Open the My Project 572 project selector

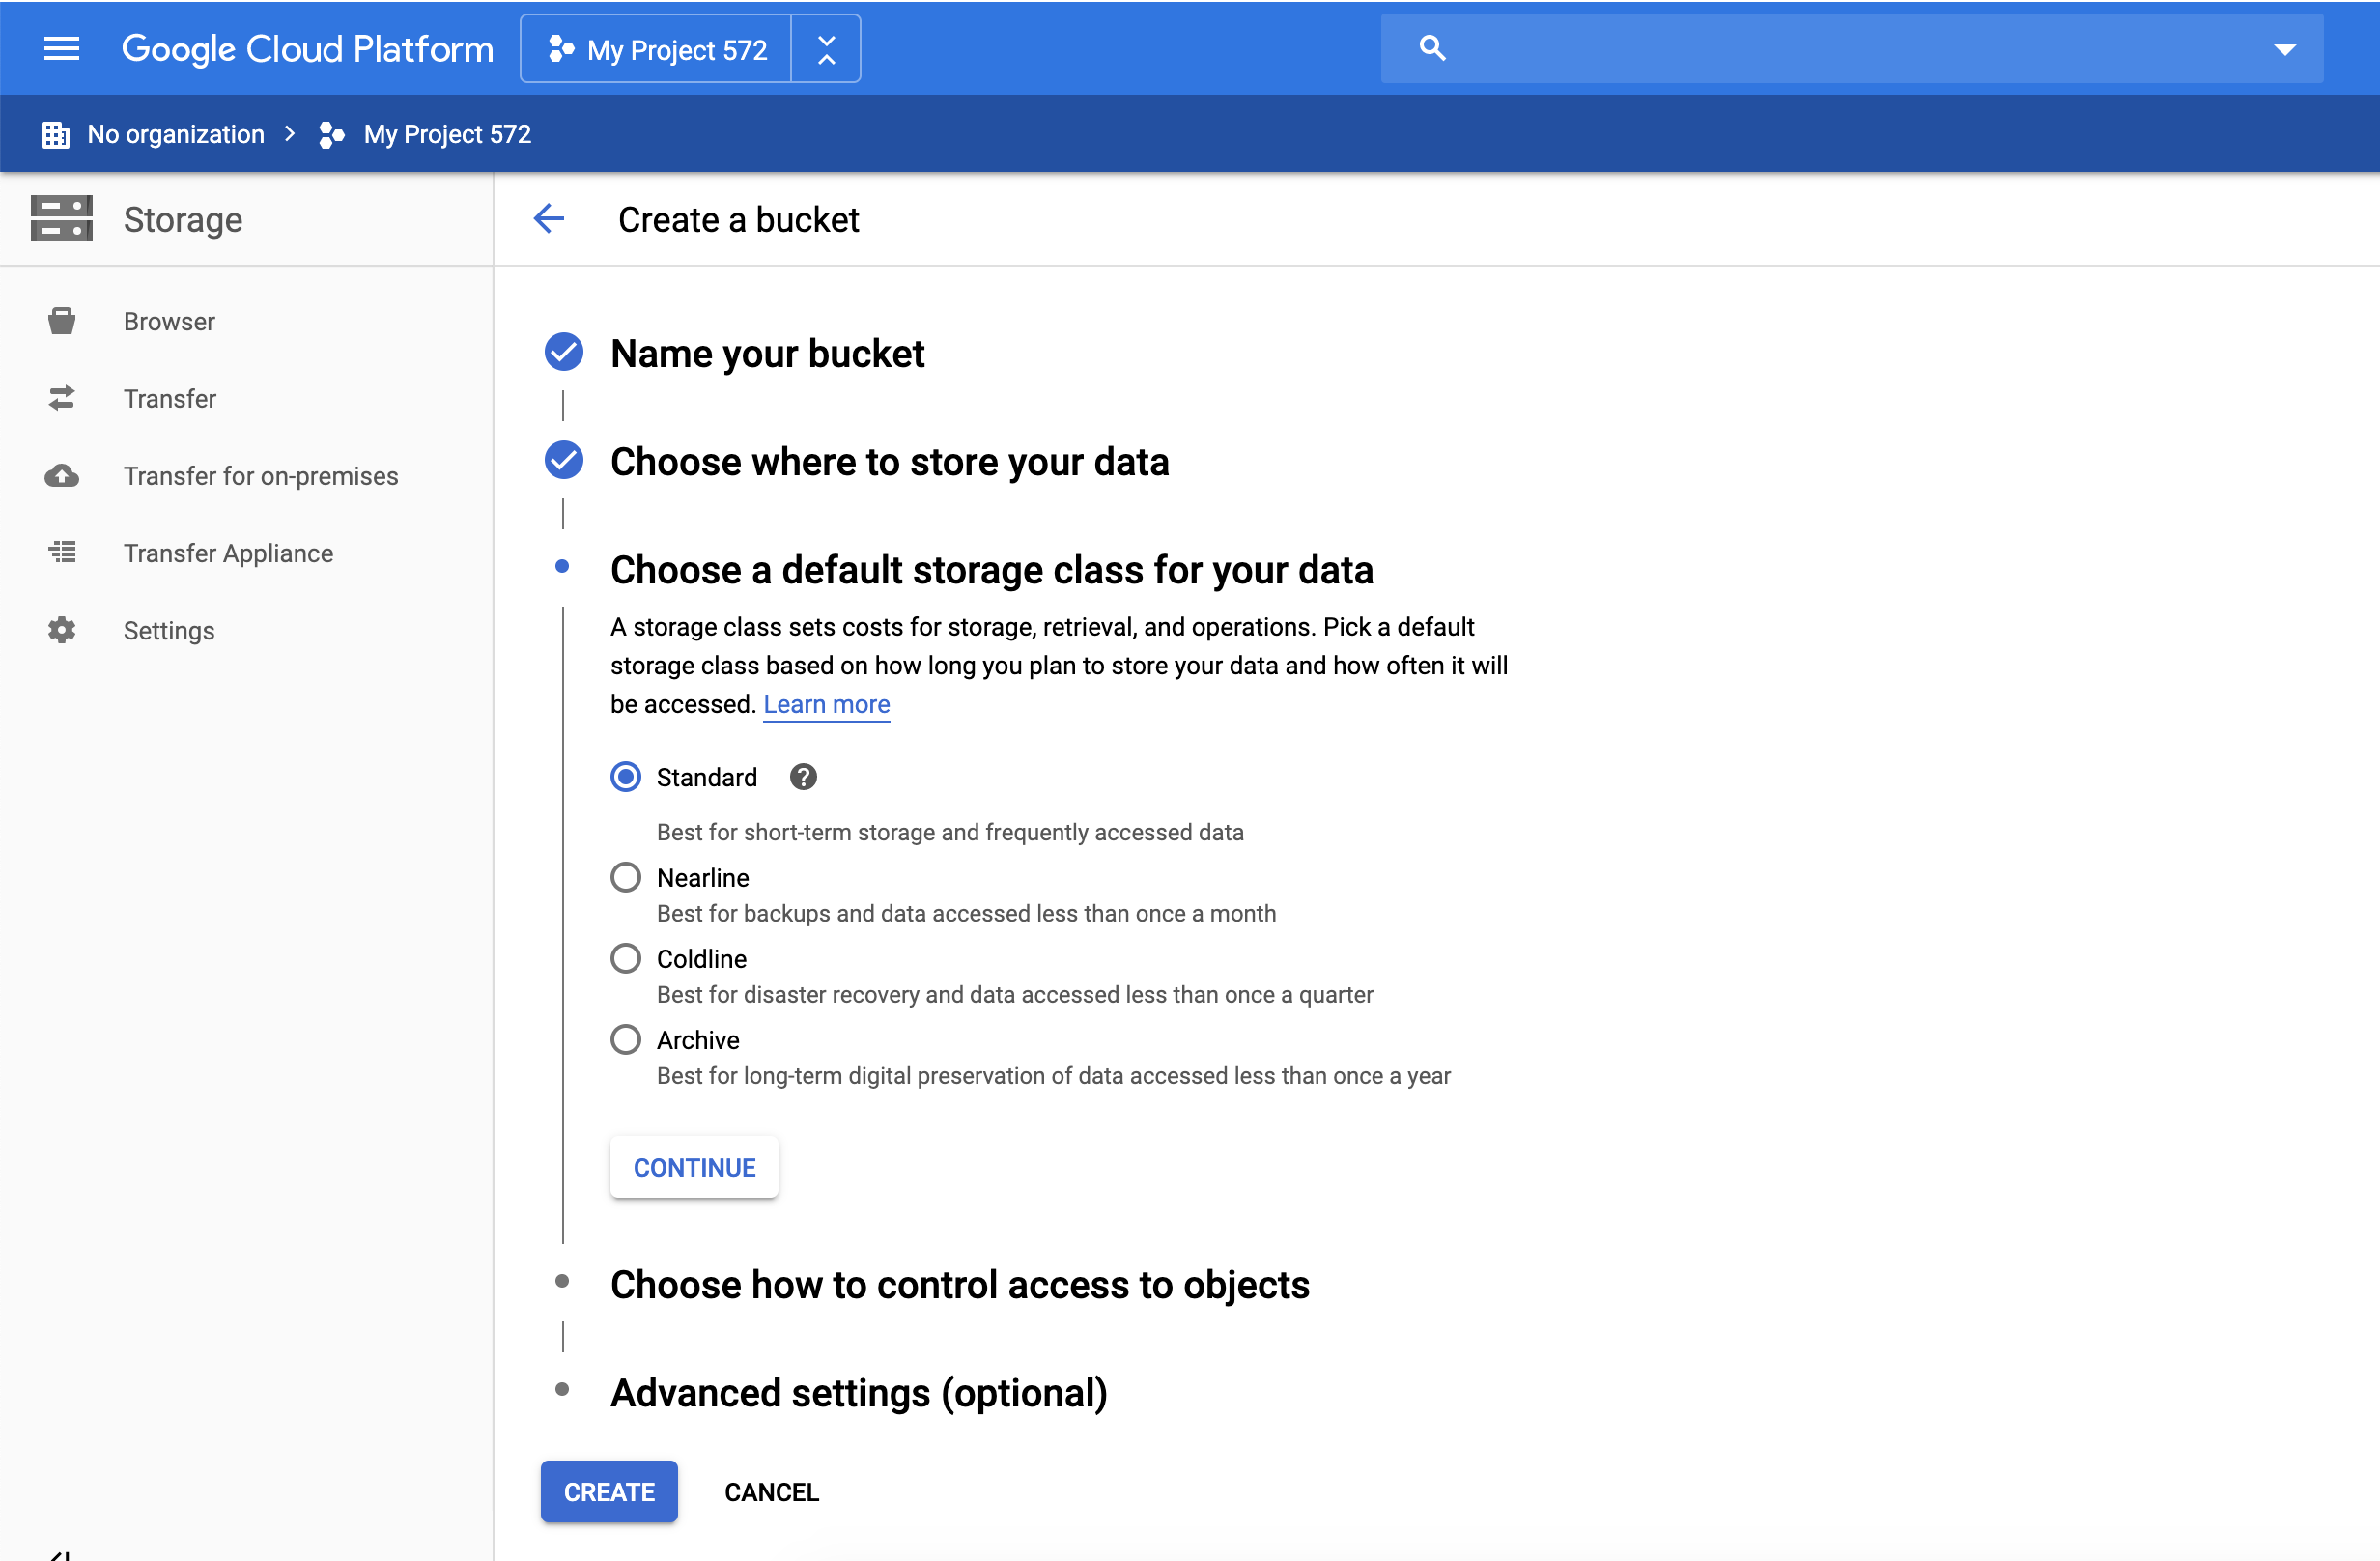click(x=658, y=49)
